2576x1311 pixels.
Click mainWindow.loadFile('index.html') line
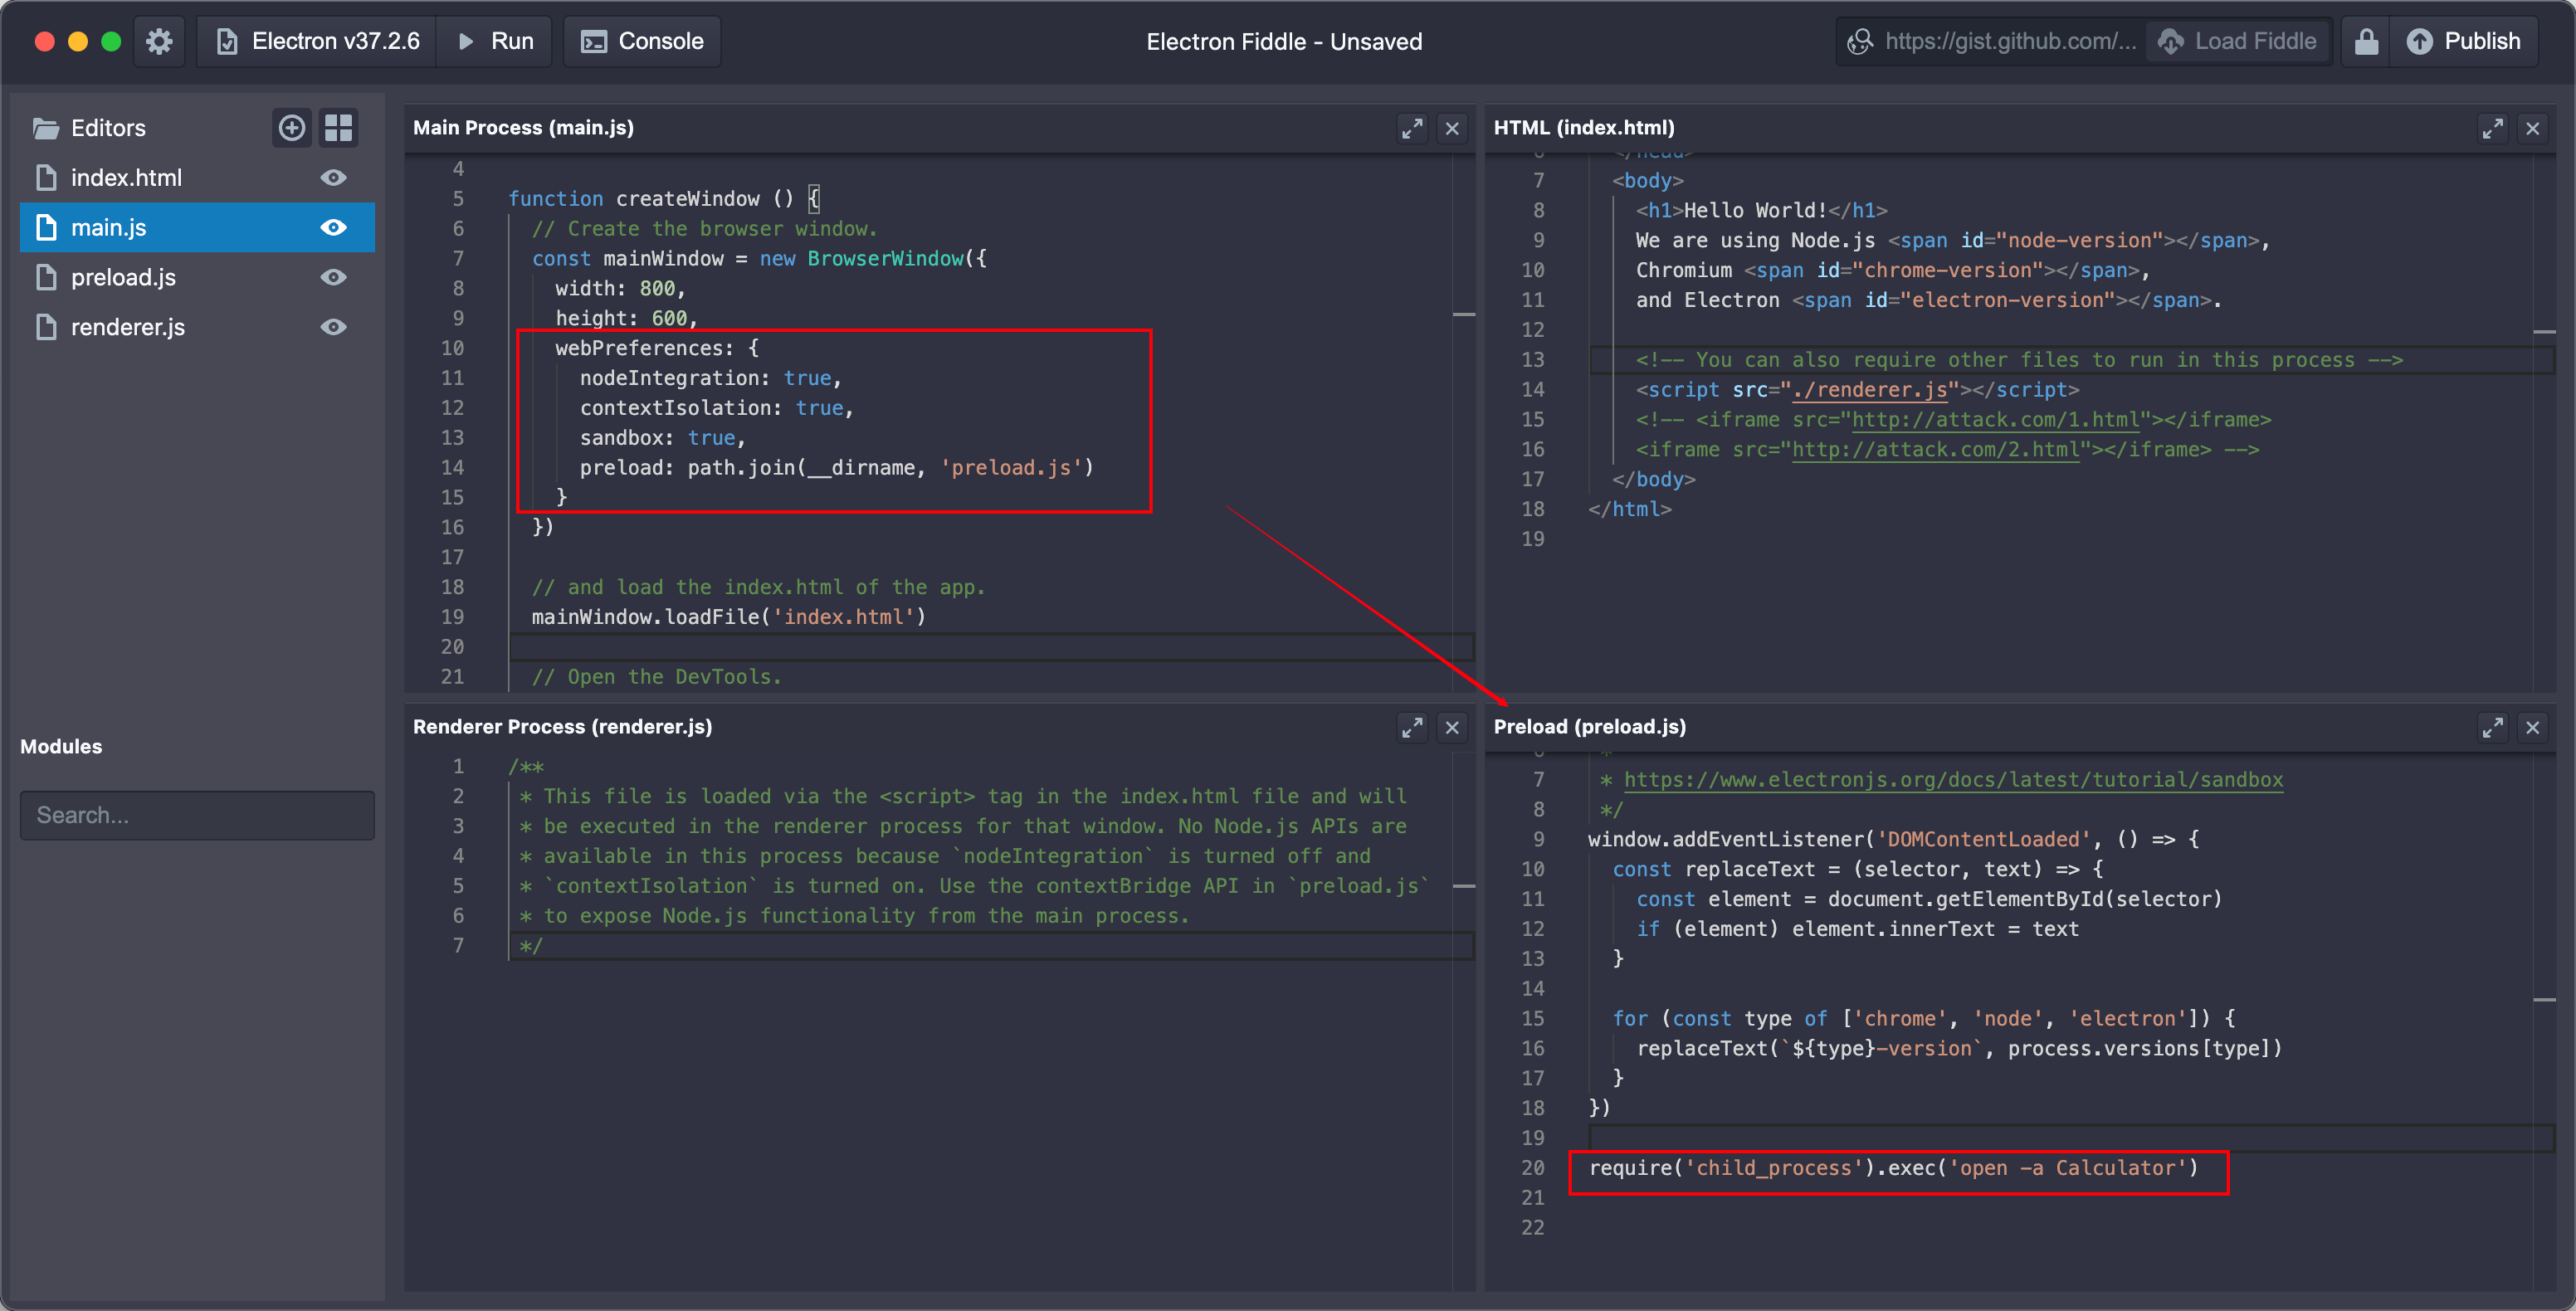click(729, 617)
